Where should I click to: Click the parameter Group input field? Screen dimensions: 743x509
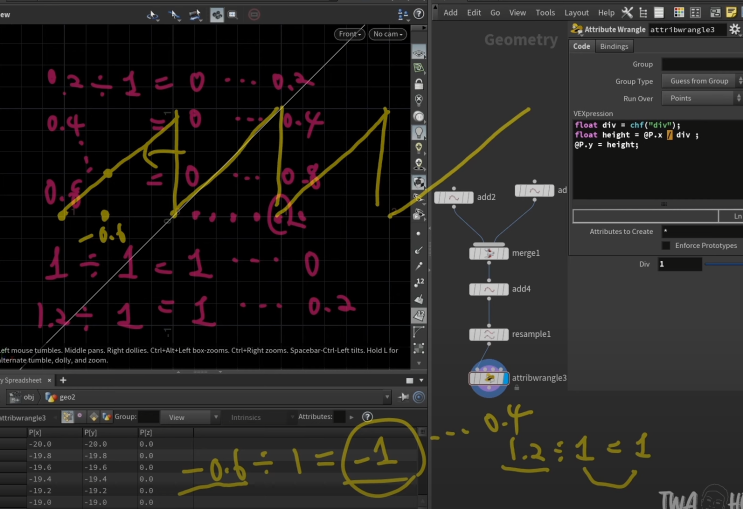702,64
